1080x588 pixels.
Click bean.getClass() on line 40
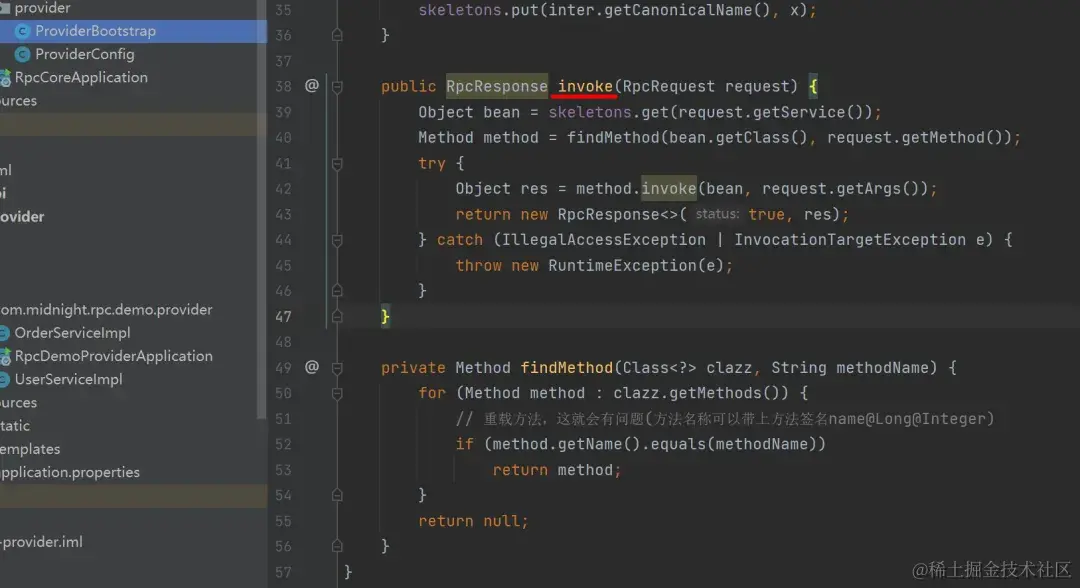[738, 137]
